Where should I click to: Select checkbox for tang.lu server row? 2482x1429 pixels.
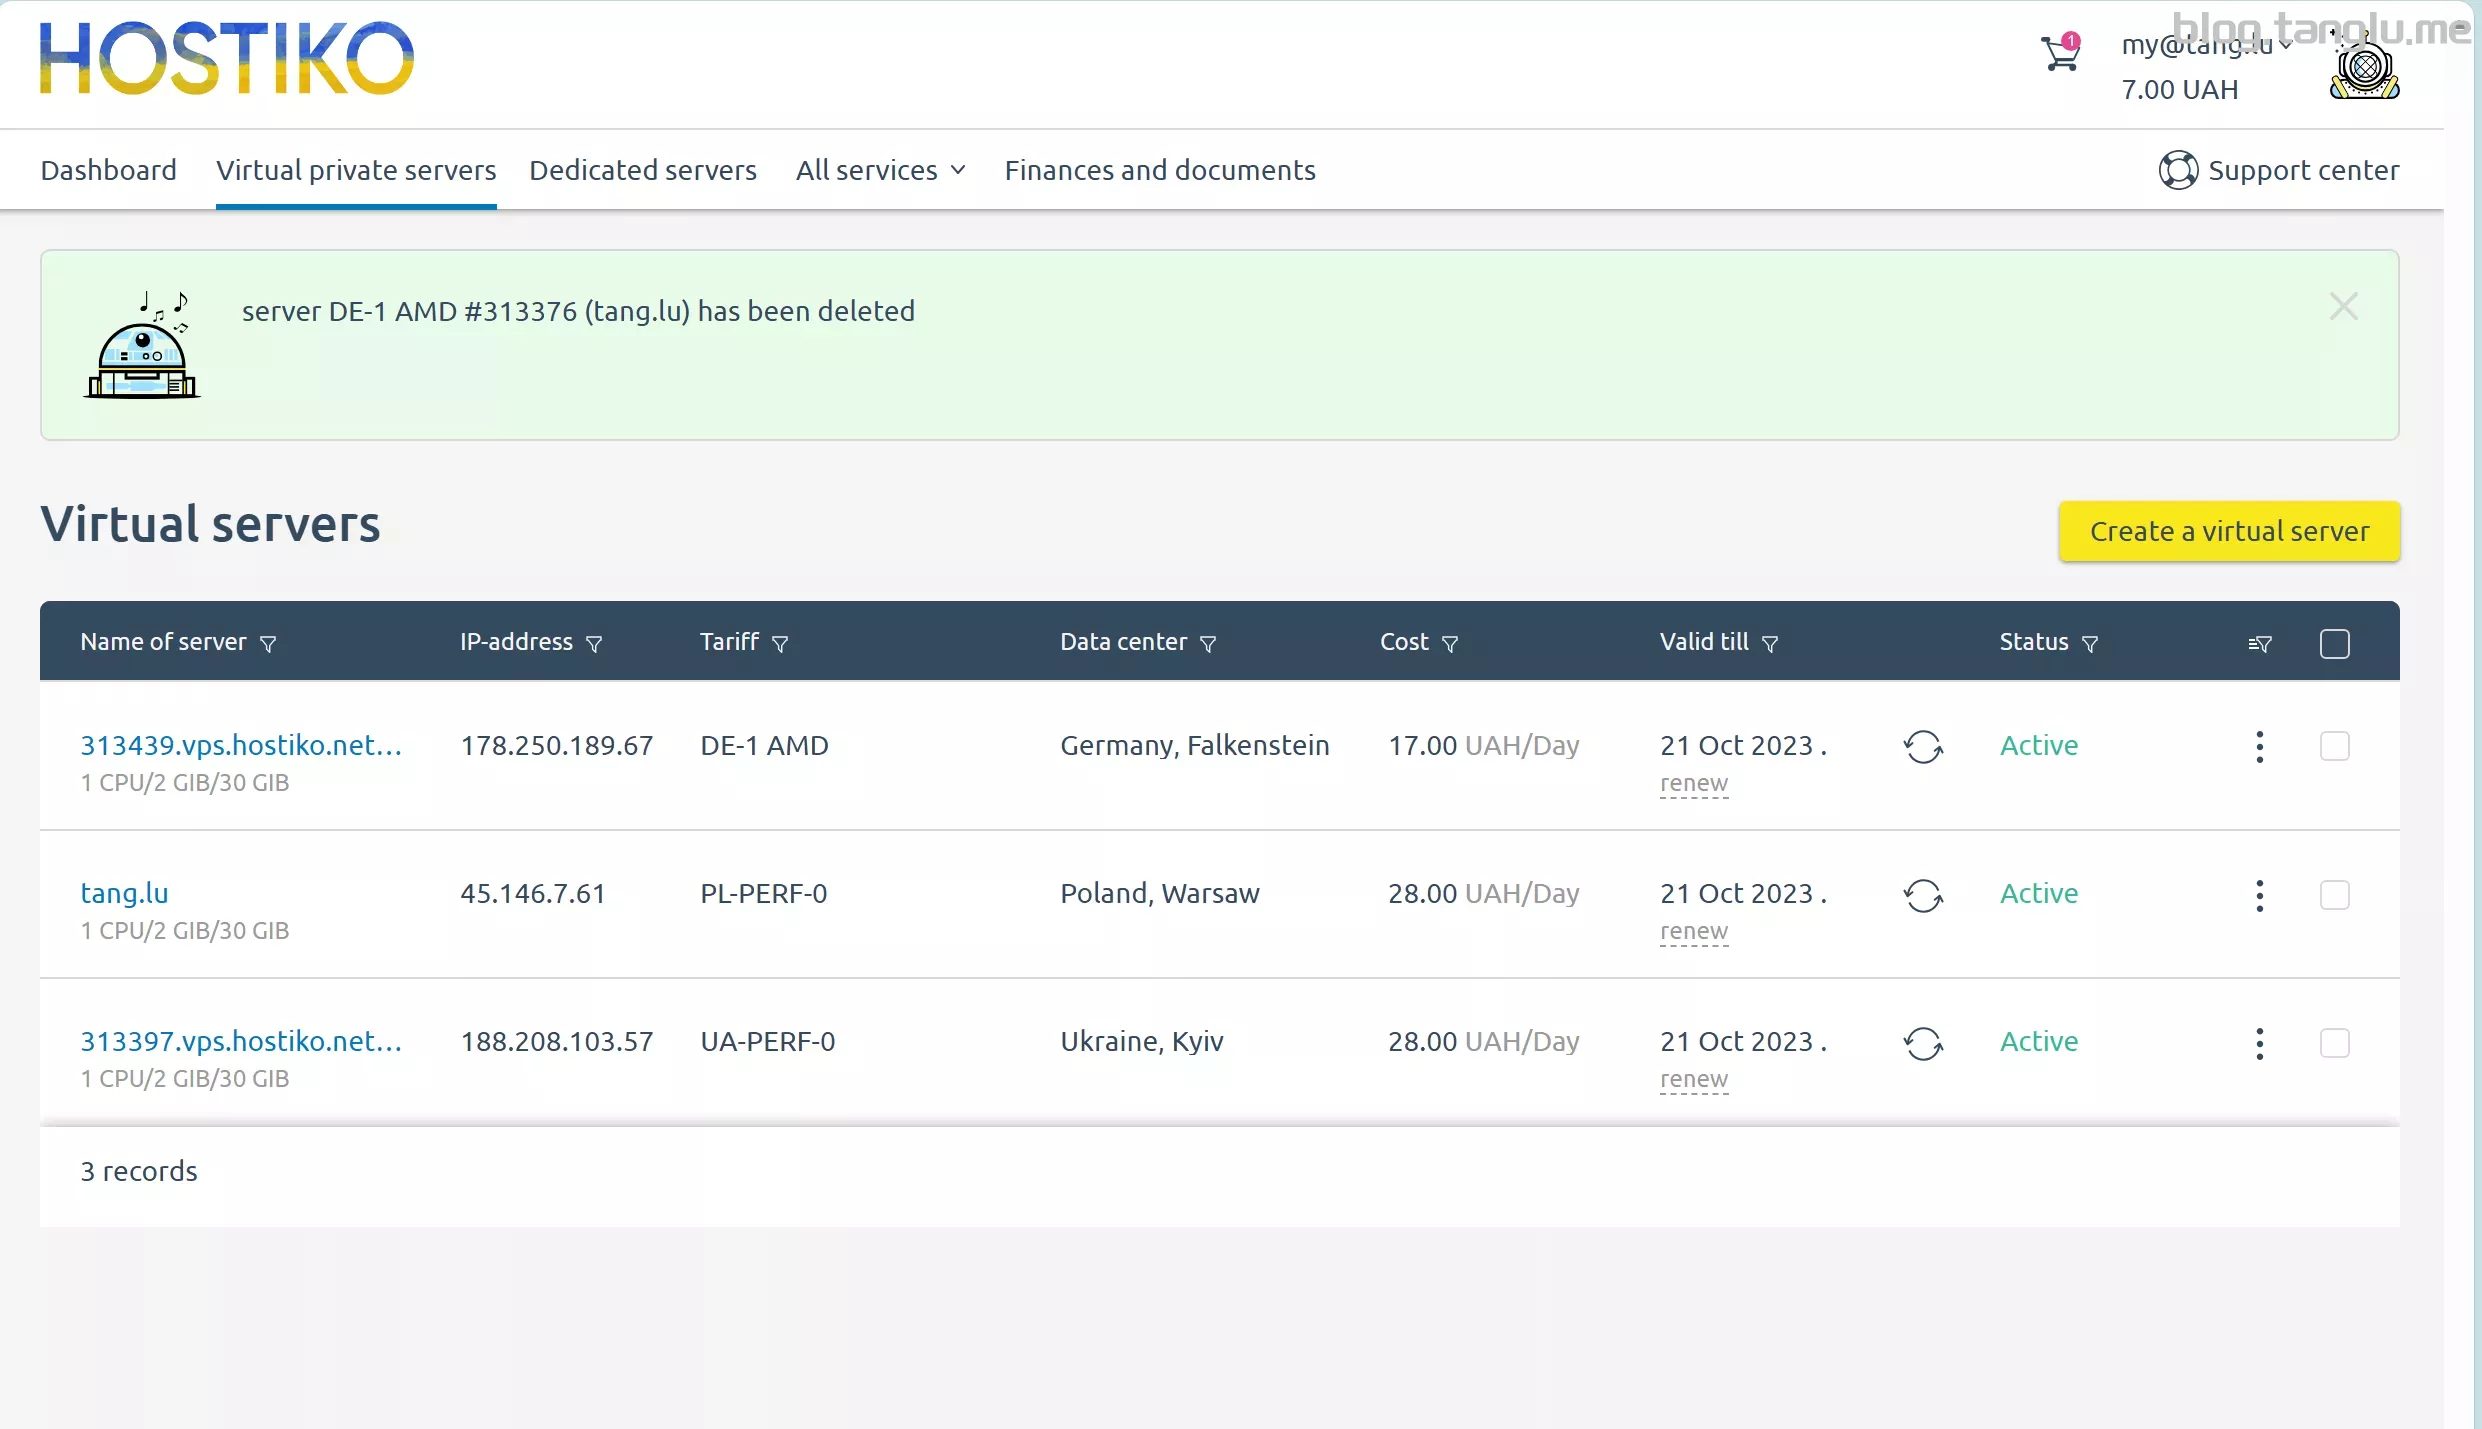click(2335, 894)
